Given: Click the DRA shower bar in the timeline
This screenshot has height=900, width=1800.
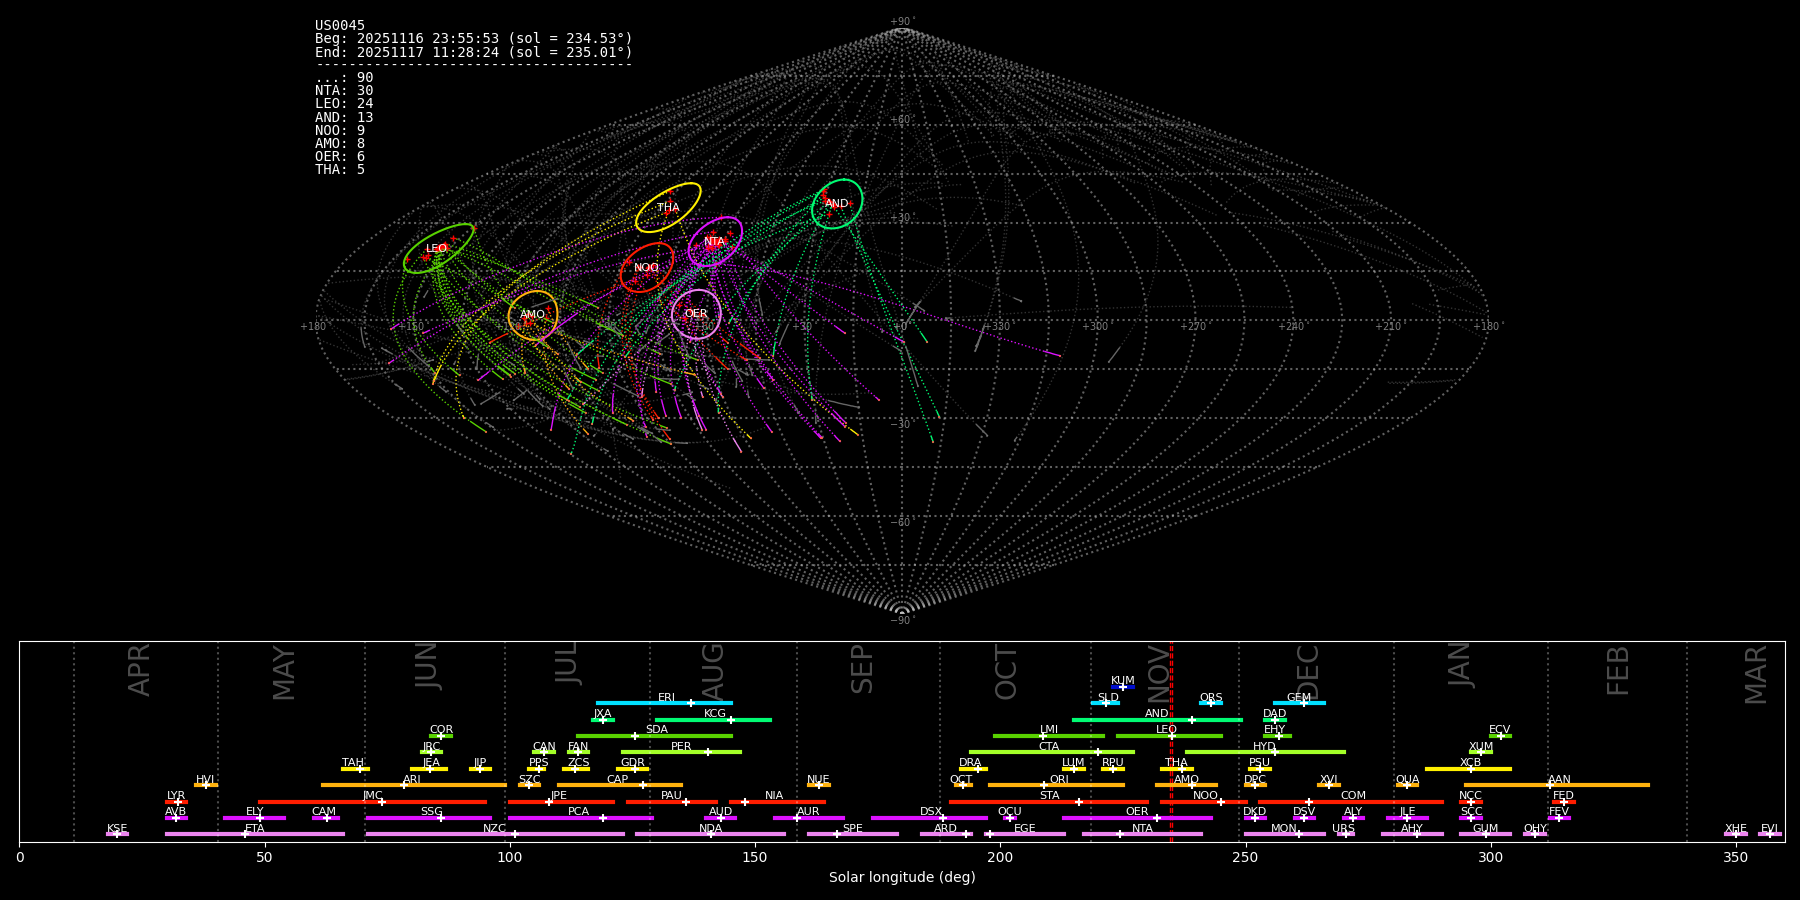Looking at the screenshot, I should click(x=973, y=769).
